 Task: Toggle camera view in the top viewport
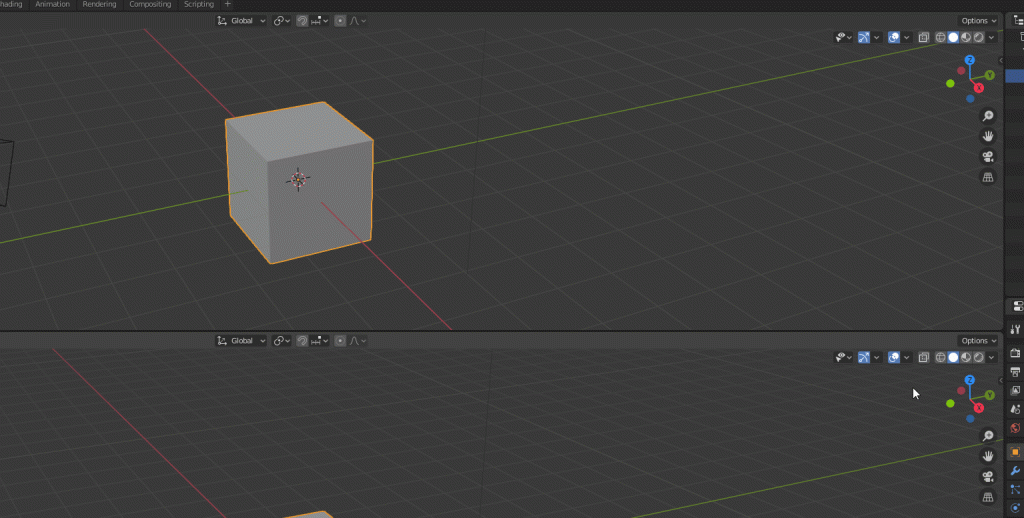pos(988,157)
